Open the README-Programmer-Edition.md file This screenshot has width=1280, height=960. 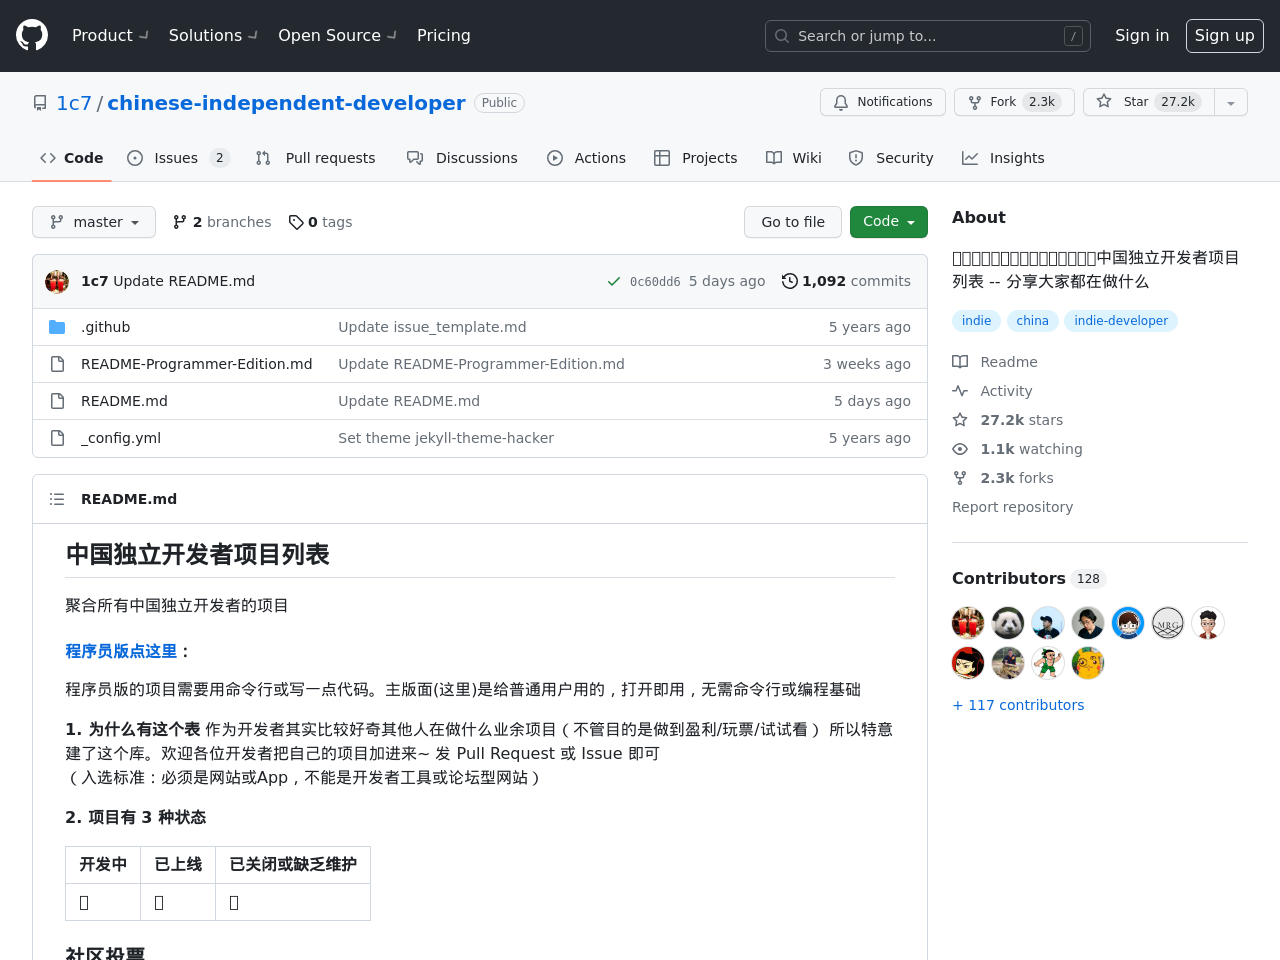tap(196, 364)
